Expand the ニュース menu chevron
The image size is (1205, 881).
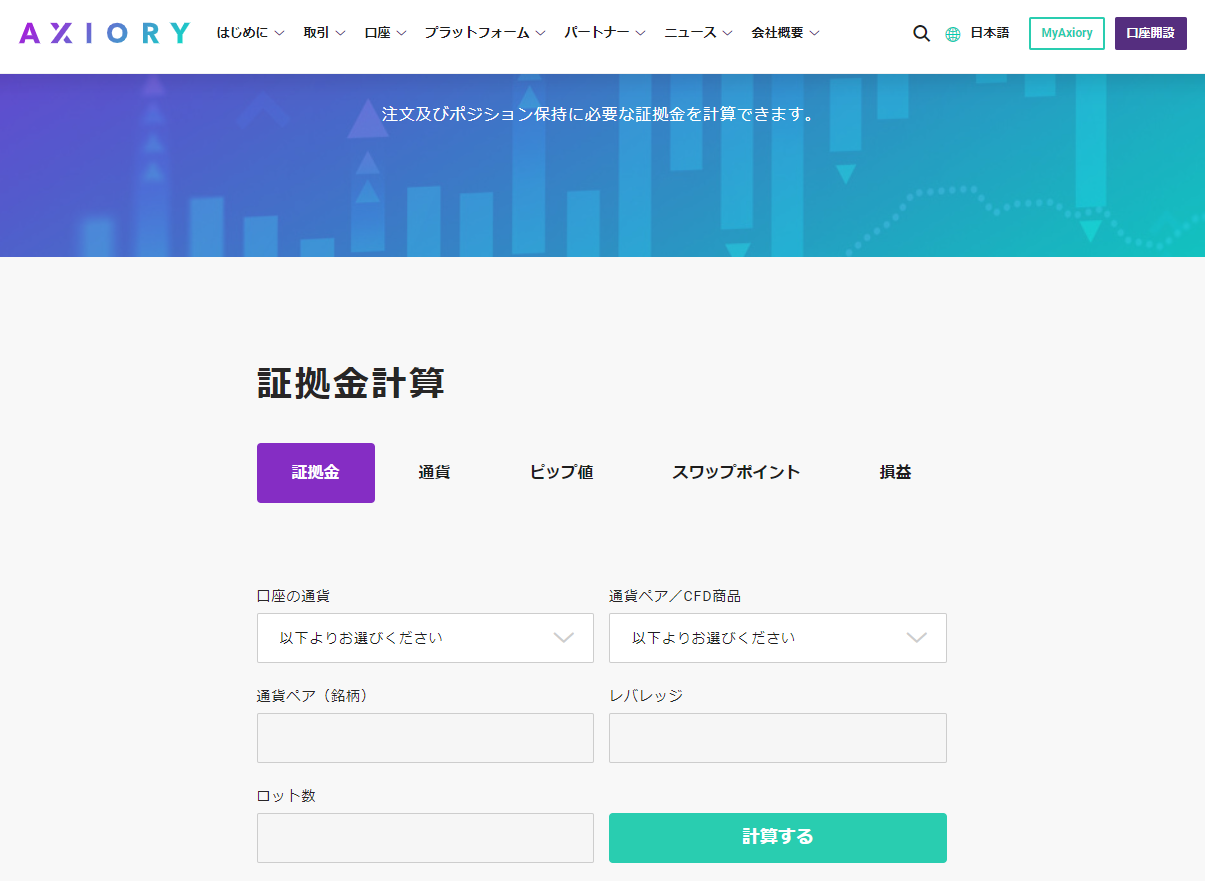point(727,32)
